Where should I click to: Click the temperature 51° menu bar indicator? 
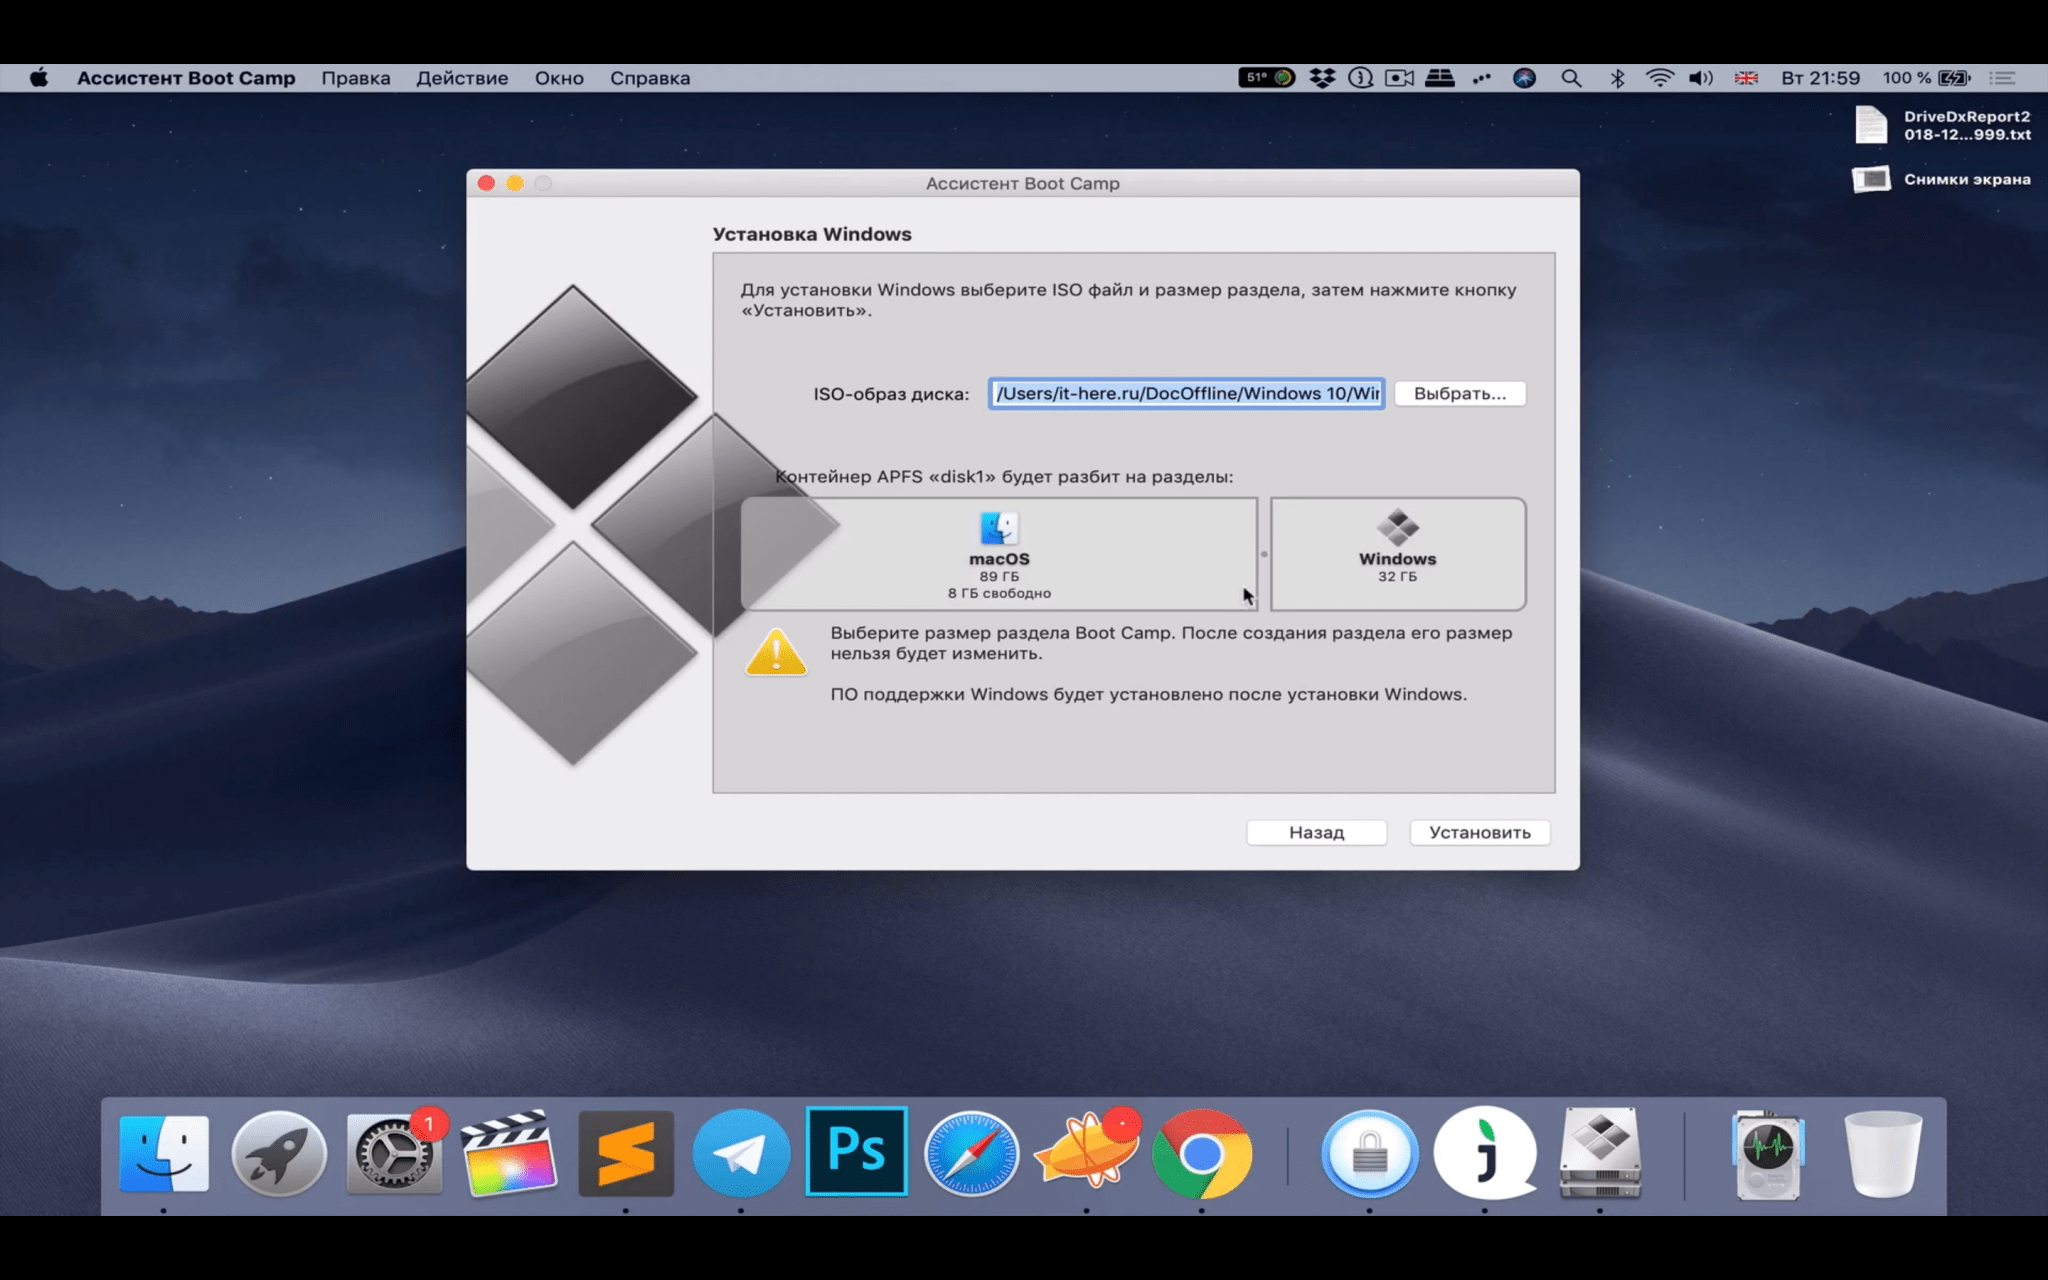click(1266, 78)
